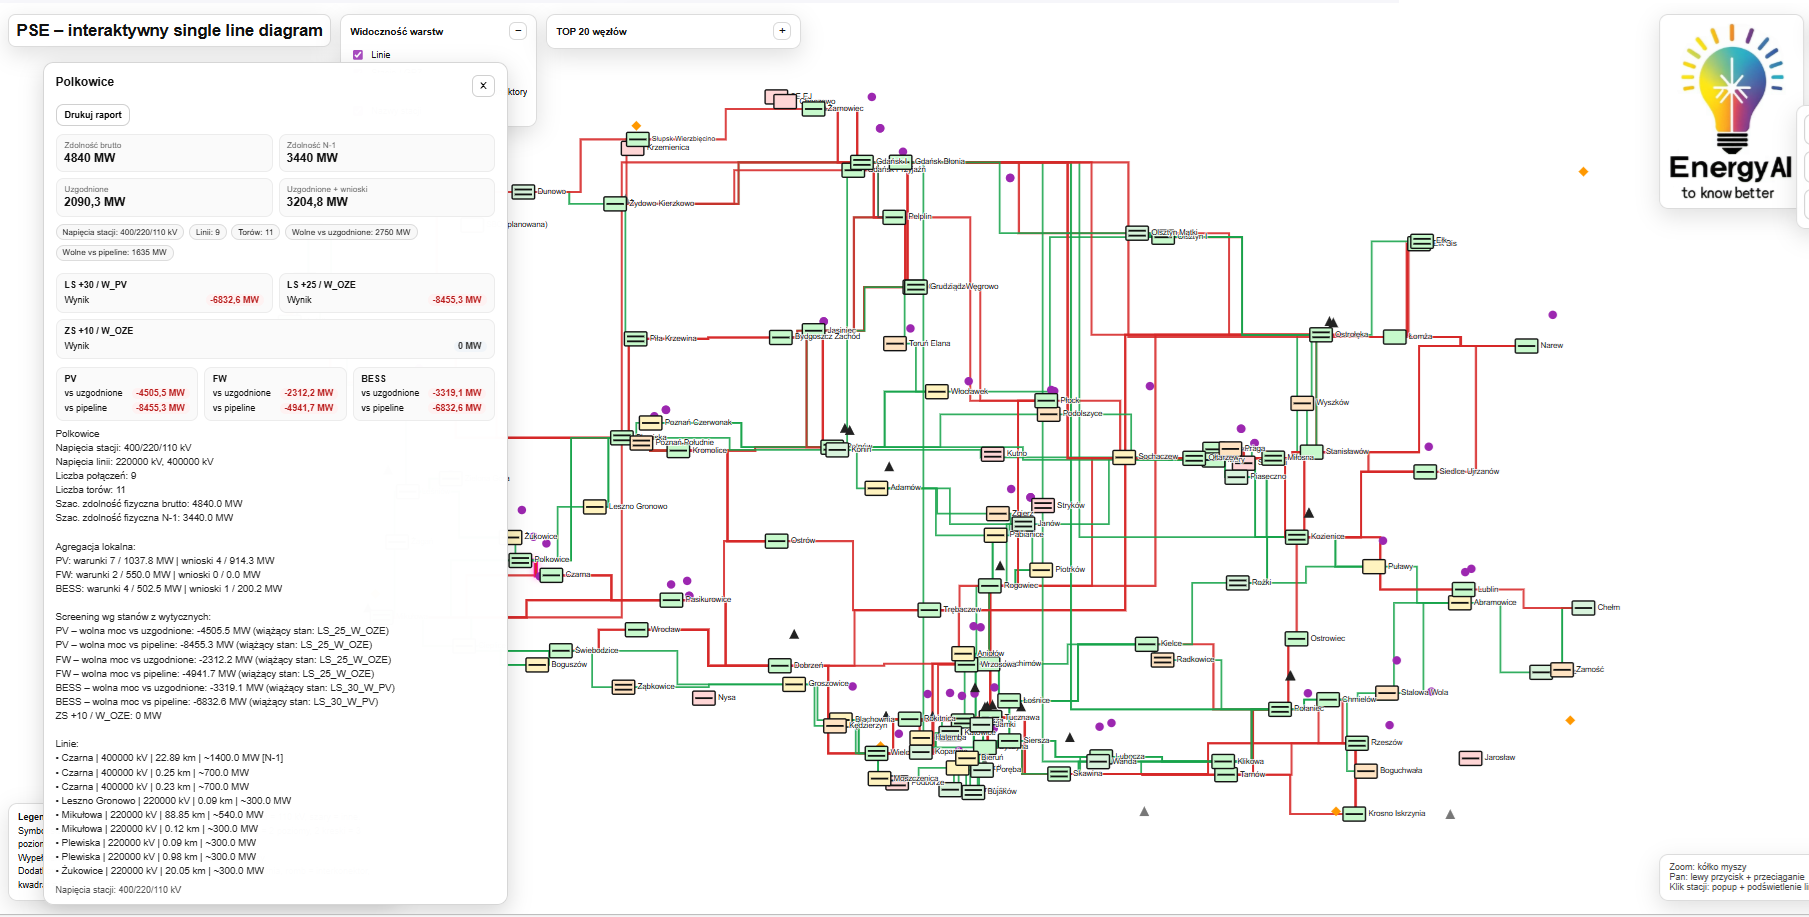Click the 'LS +25 / W_OZE' result card
The height and width of the screenshot is (917, 1809).
coord(386,293)
